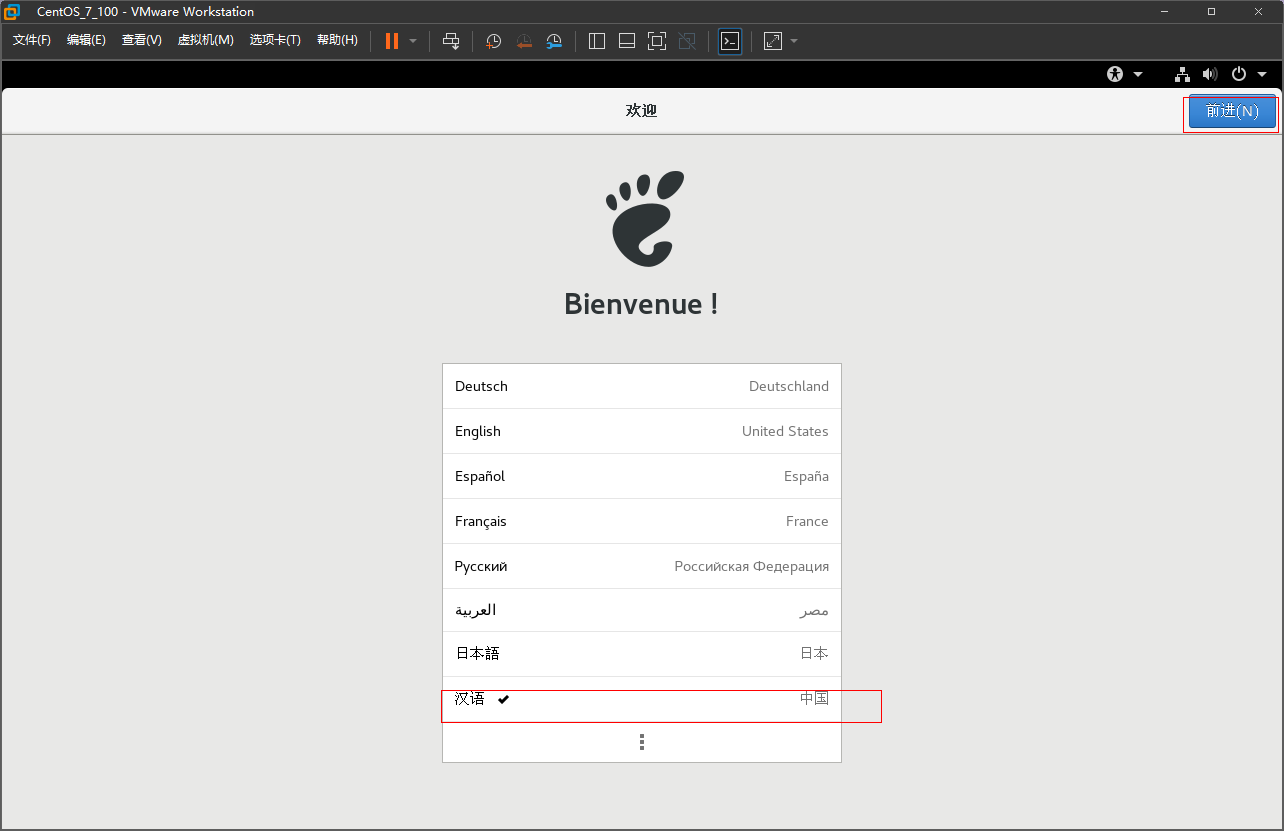This screenshot has width=1284, height=831.
Task: Revert the VM to its previous snapshot
Action: 524,41
